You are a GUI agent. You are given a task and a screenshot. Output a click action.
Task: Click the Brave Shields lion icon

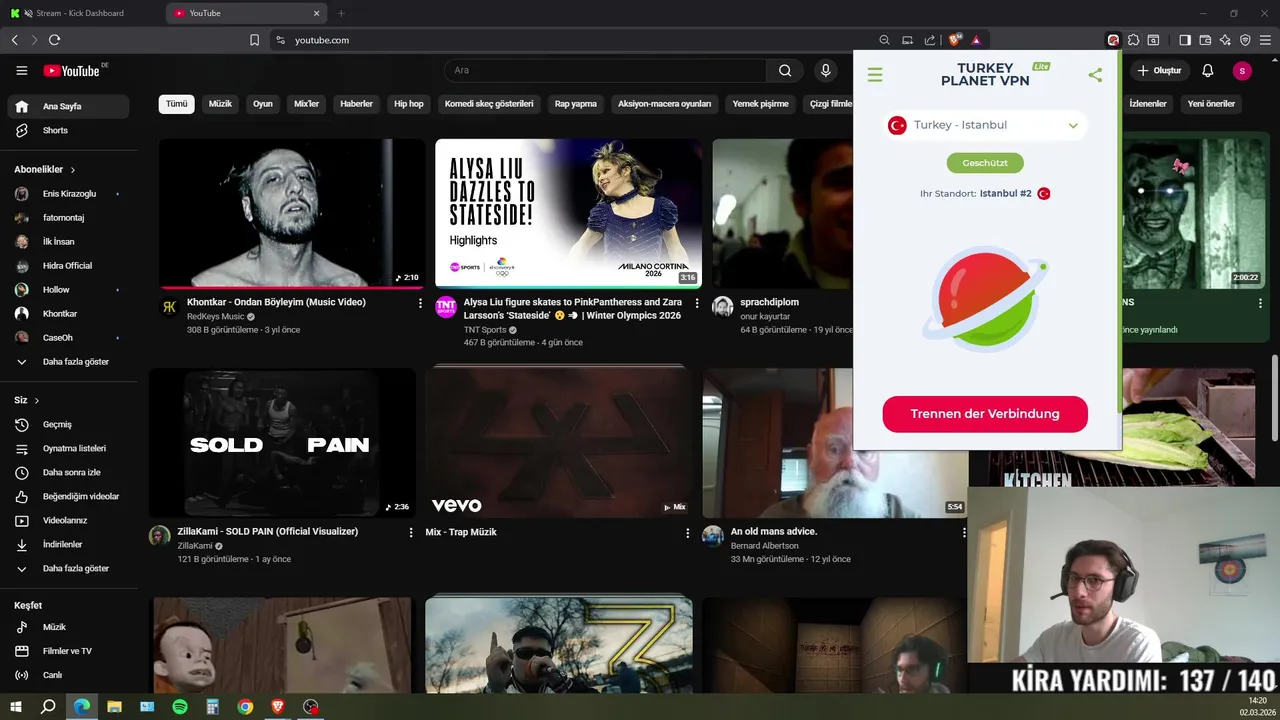click(955, 40)
